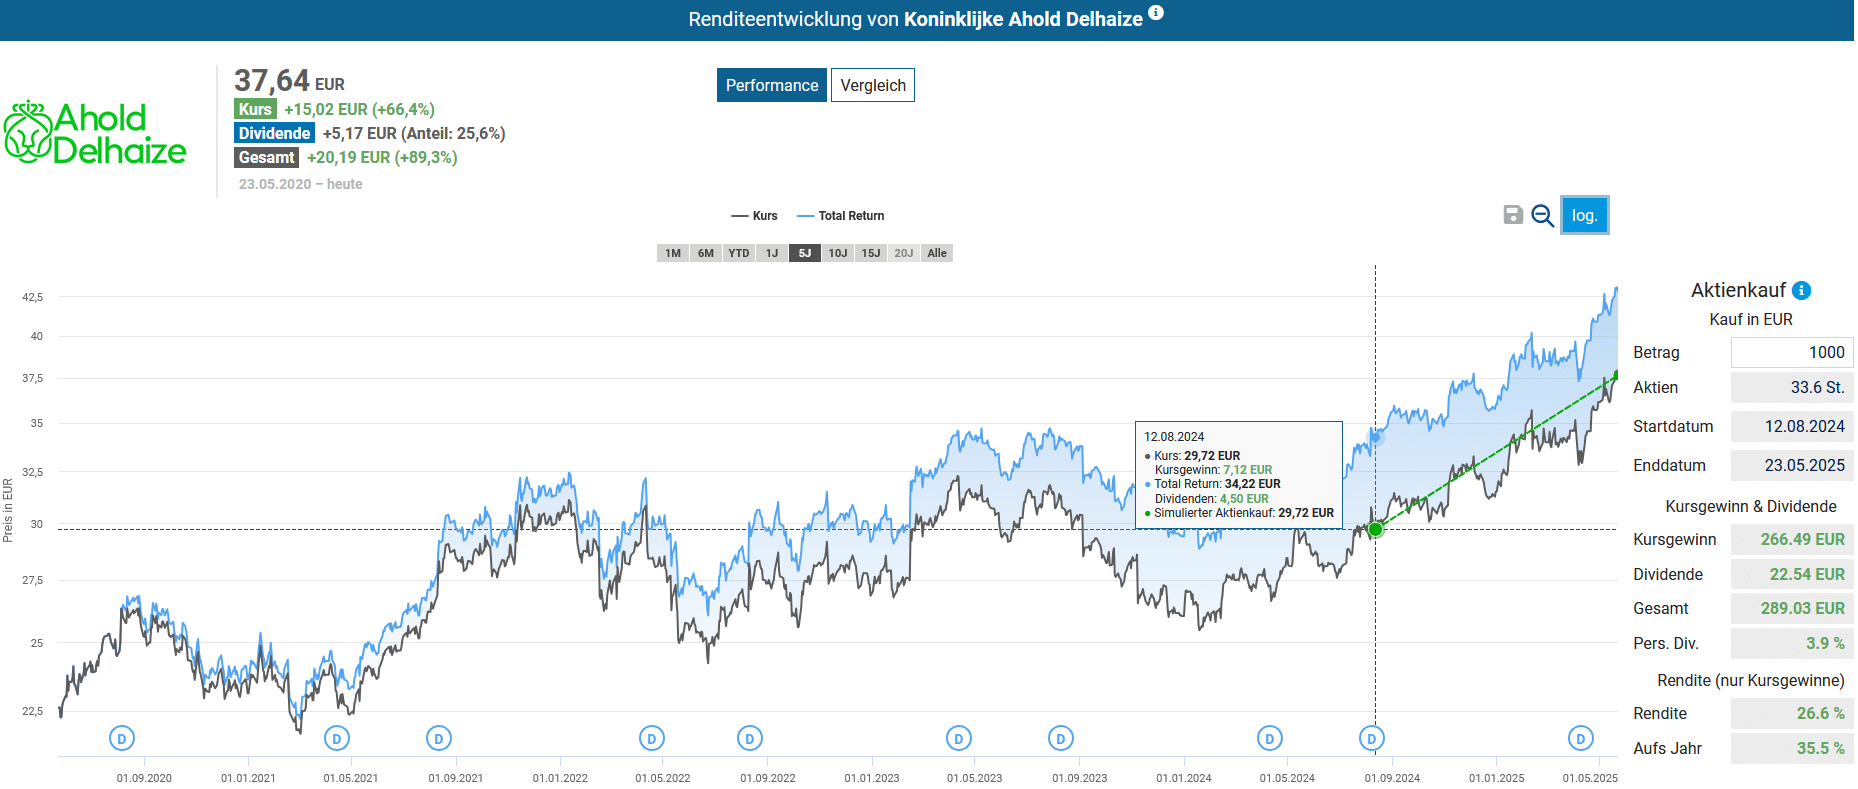Select the 20J time range
1858x789 pixels.
click(x=904, y=253)
